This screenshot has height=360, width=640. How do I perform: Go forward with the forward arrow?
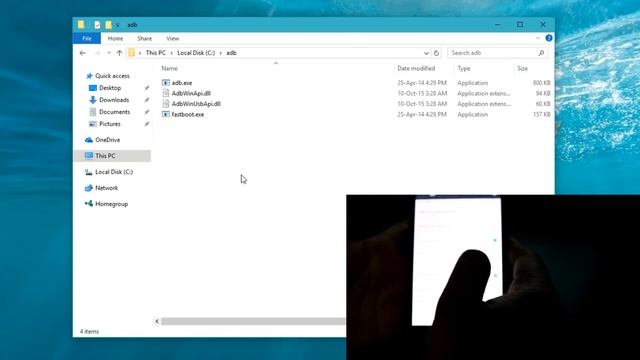[x=97, y=53]
